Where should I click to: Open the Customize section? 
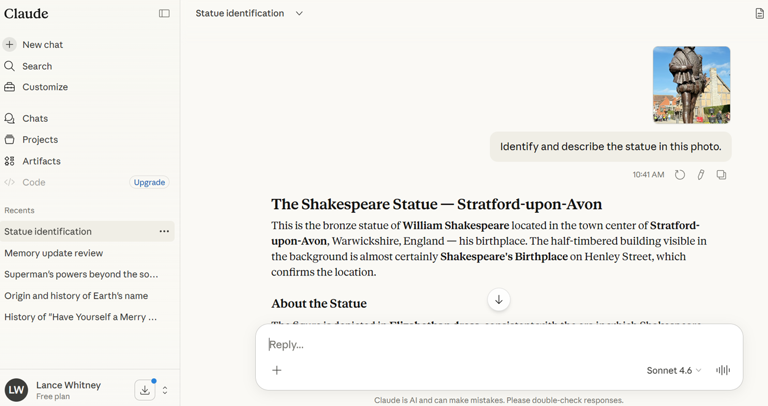click(x=44, y=87)
